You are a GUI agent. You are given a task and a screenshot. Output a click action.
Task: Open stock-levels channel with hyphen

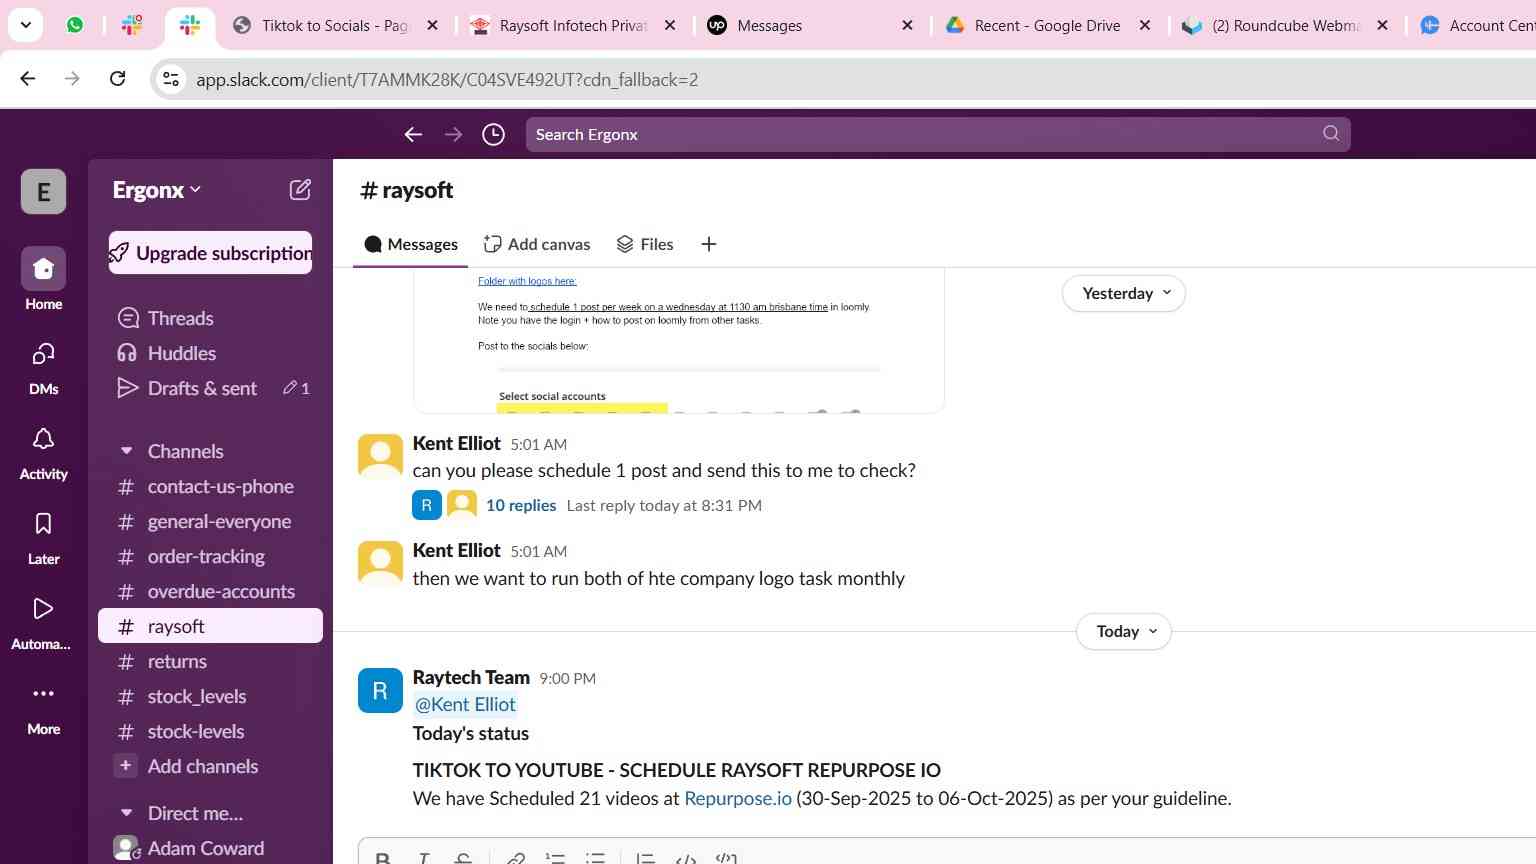click(x=210, y=731)
